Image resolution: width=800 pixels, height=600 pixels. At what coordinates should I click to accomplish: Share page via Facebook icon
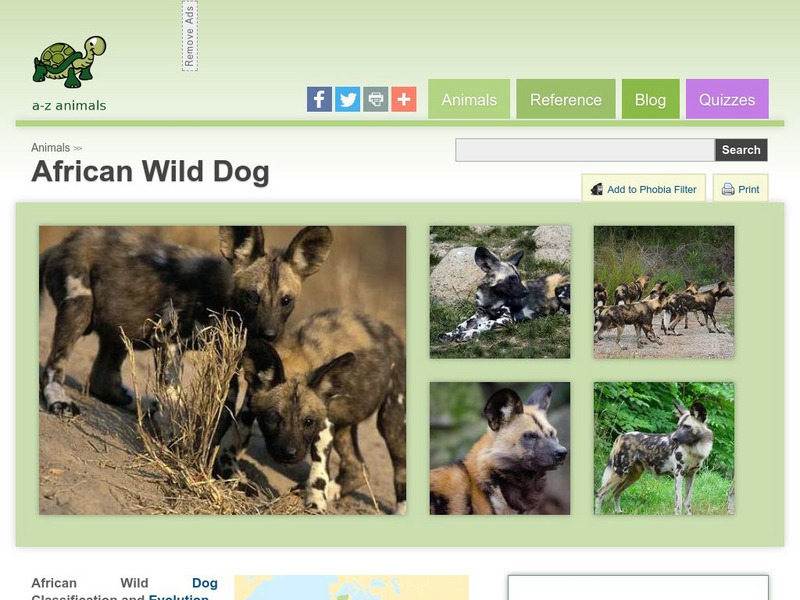pyautogui.click(x=319, y=99)
